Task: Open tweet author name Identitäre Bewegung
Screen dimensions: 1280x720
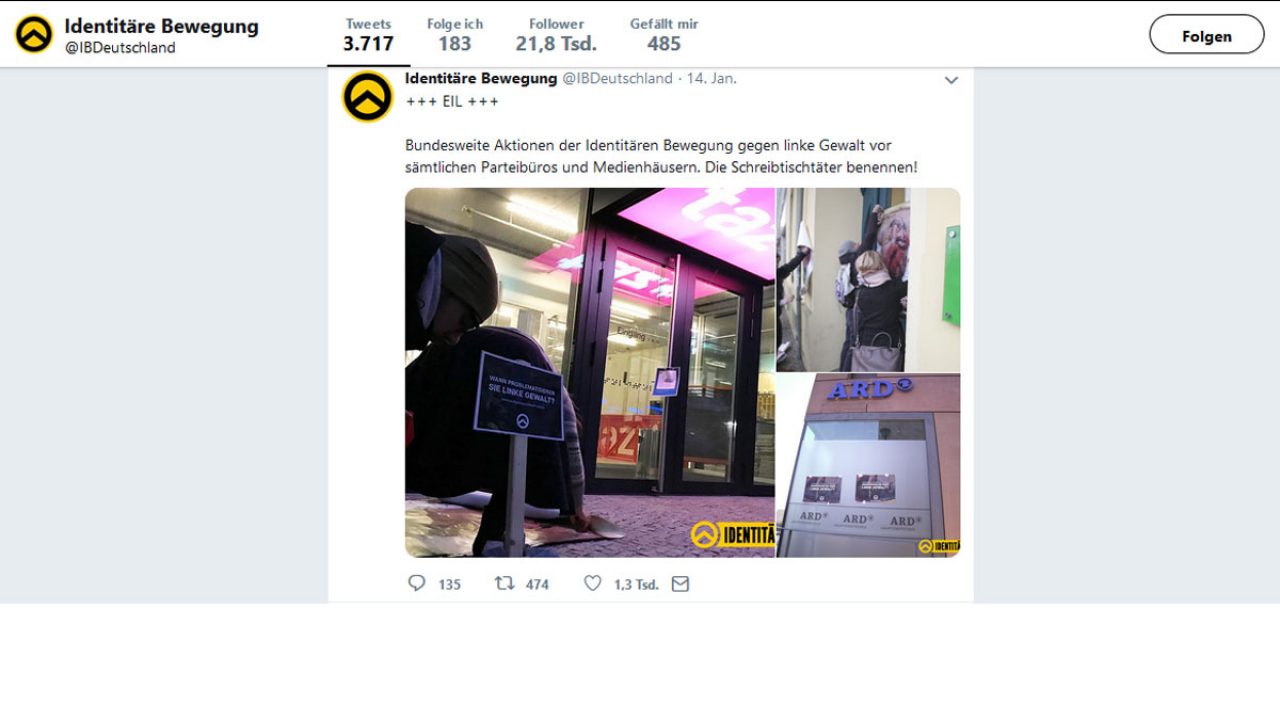Action: tap(481, 78)
